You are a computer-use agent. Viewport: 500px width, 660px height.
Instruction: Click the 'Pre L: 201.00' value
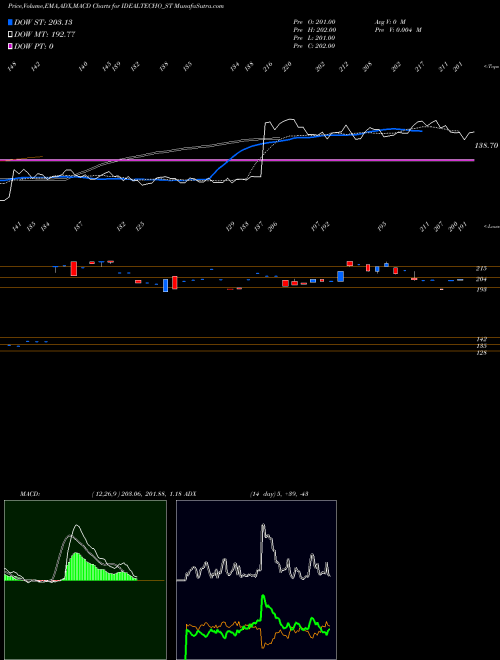click(314, 38)
